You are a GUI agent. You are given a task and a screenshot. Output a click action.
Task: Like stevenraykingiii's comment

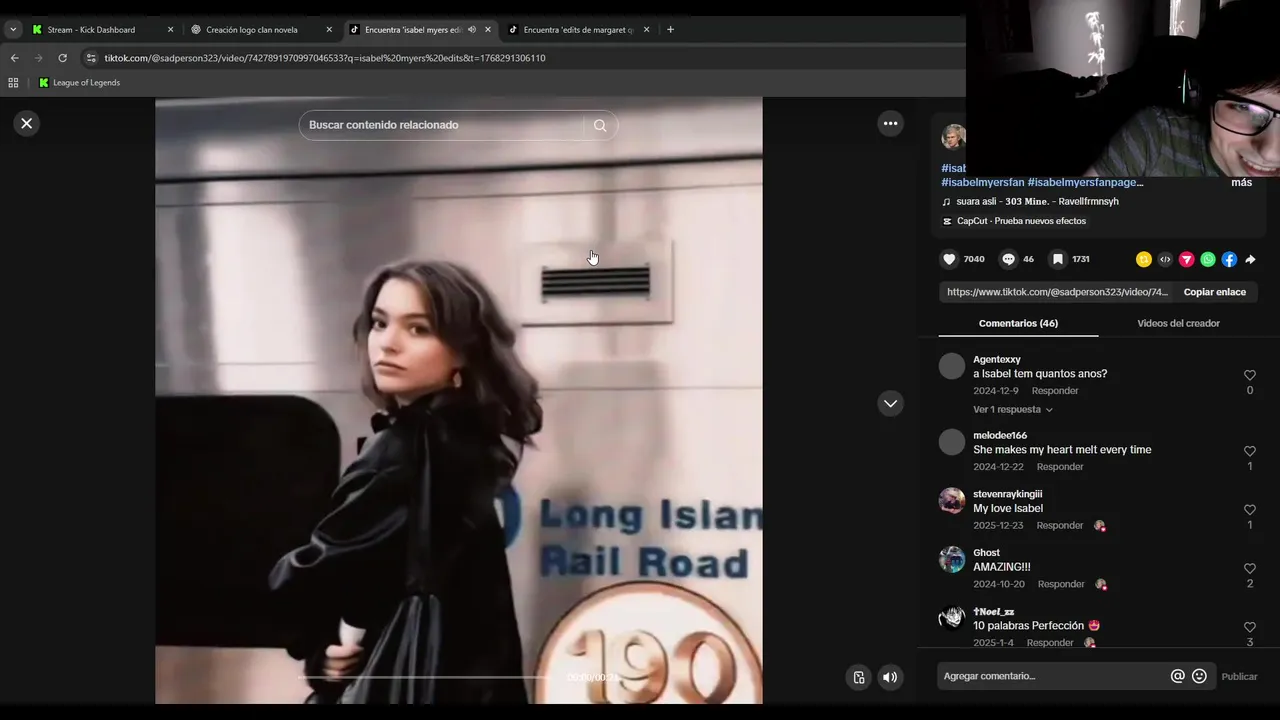[1249, 510]
